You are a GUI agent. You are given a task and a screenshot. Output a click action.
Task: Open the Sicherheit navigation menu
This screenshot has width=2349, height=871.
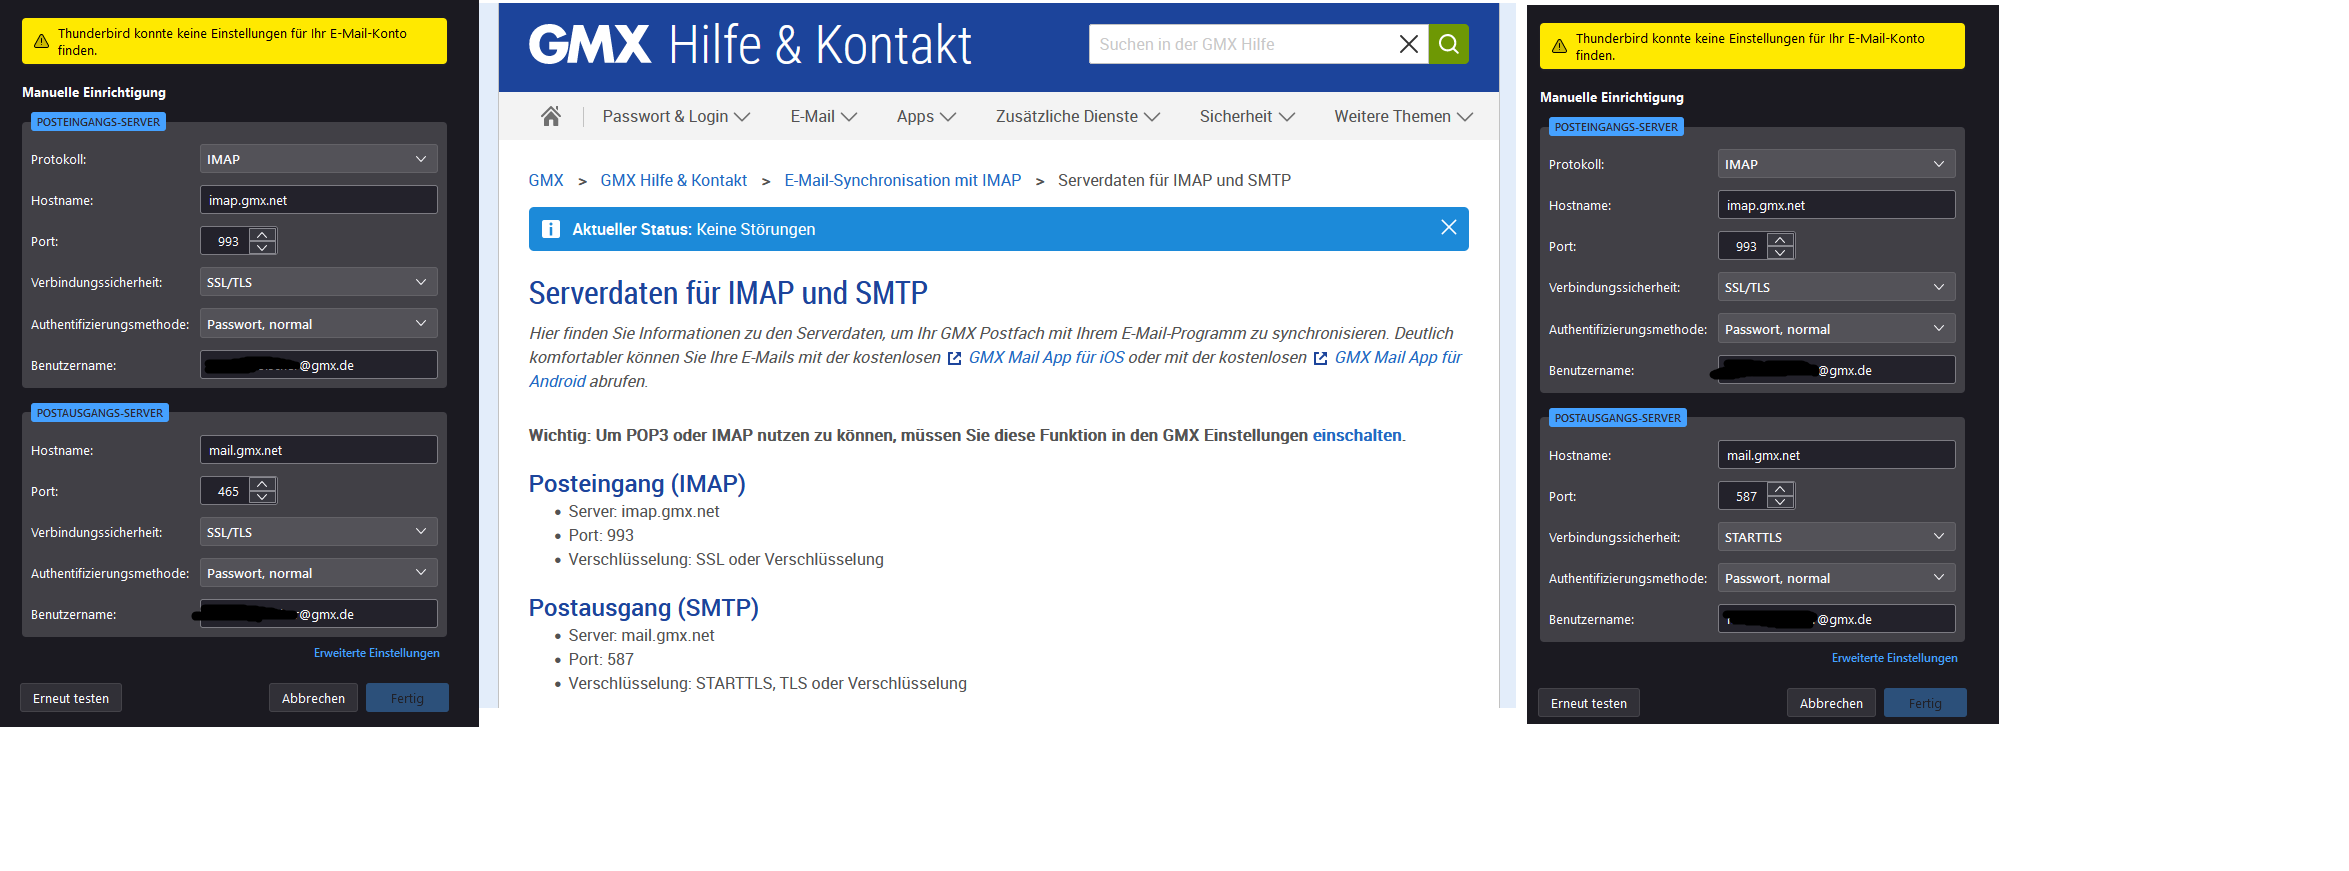coord(1247,116)
